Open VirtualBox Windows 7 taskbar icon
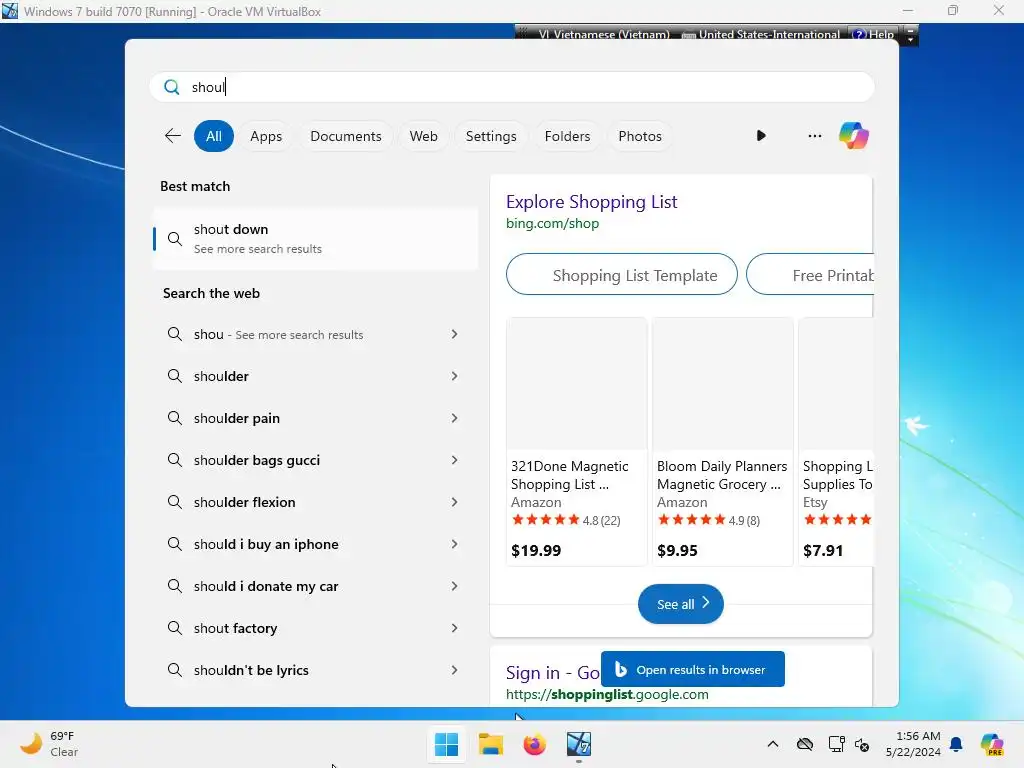1024x768 pixels. click(579, 744)
